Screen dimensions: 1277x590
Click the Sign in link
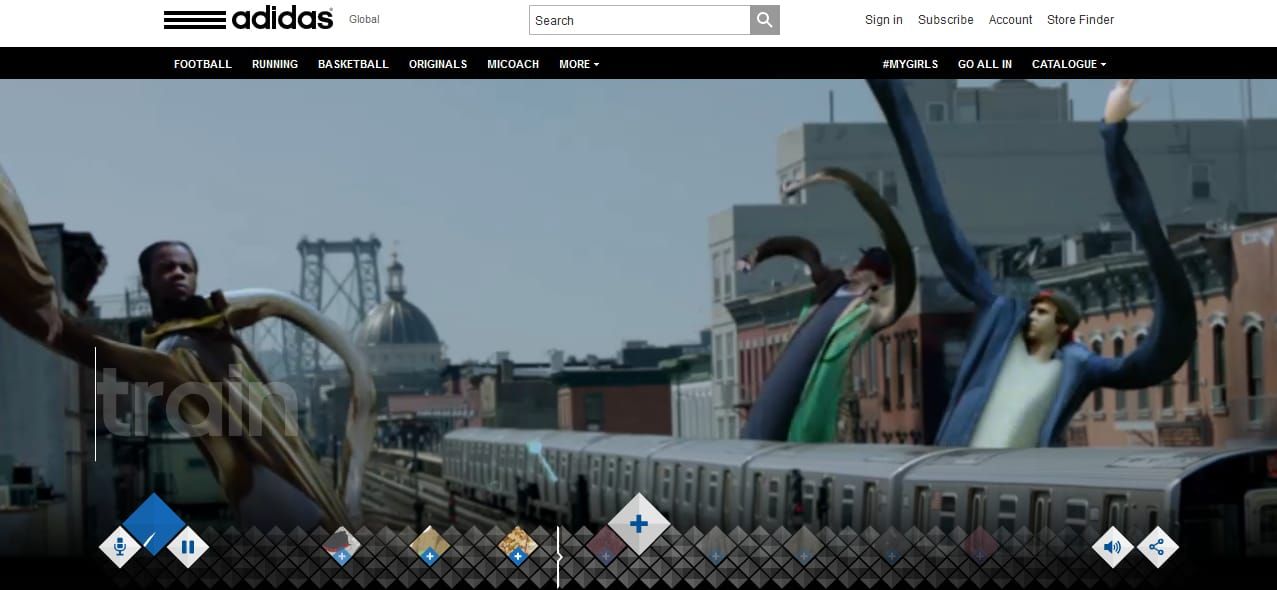tap(884, 20)
